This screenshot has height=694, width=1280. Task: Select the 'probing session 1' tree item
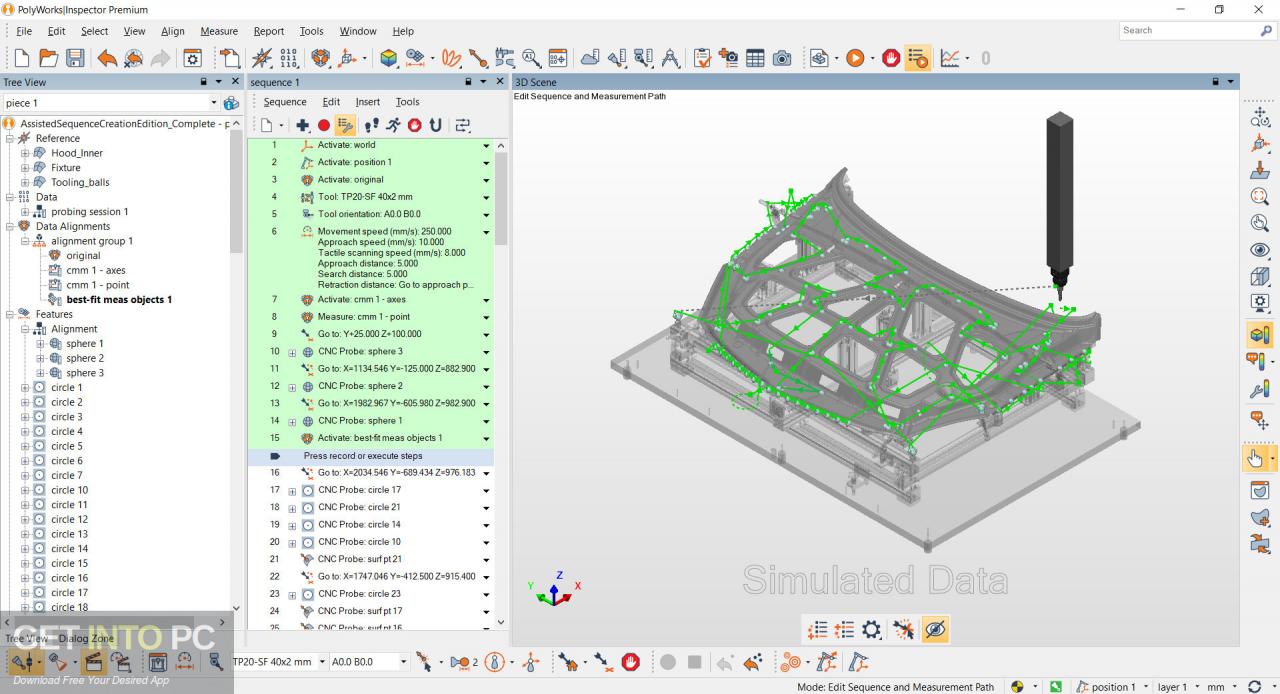click(90, 212)
